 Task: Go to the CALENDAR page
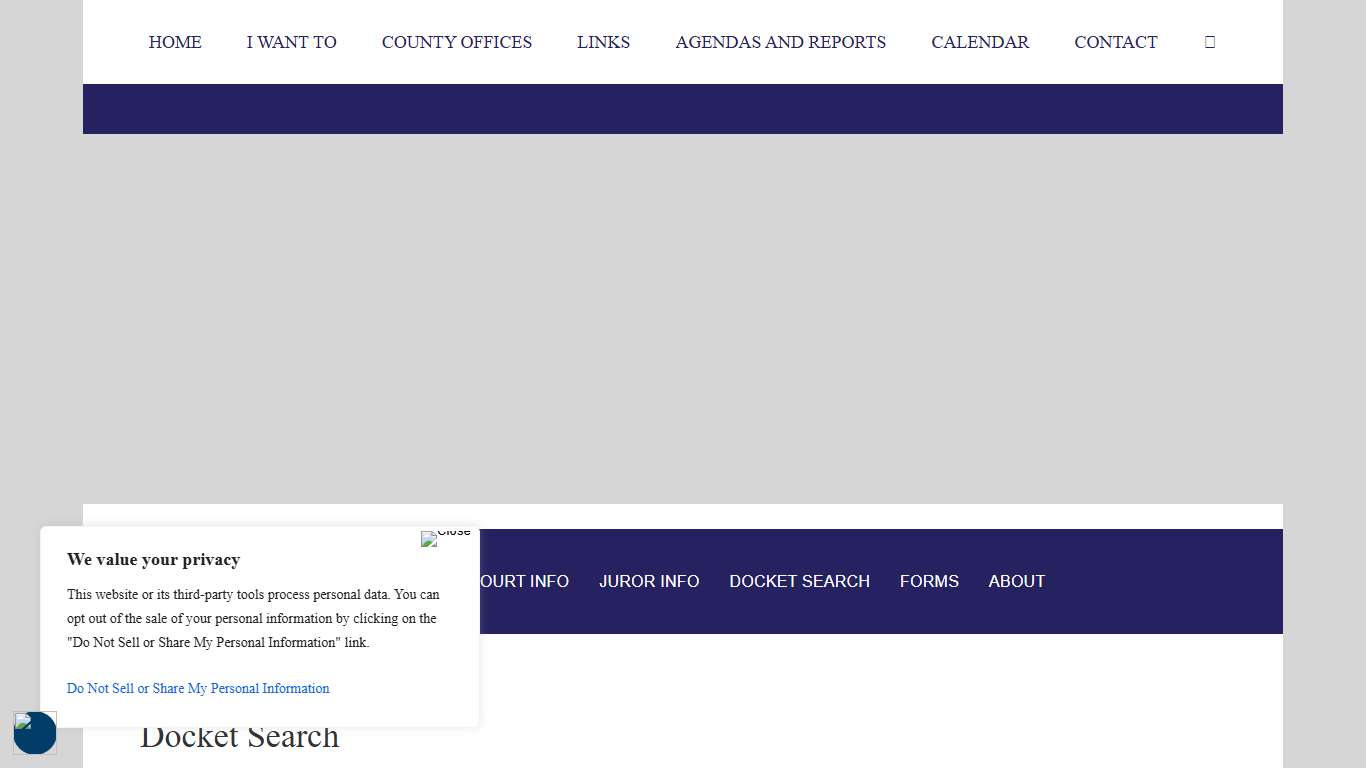point(980,42)
